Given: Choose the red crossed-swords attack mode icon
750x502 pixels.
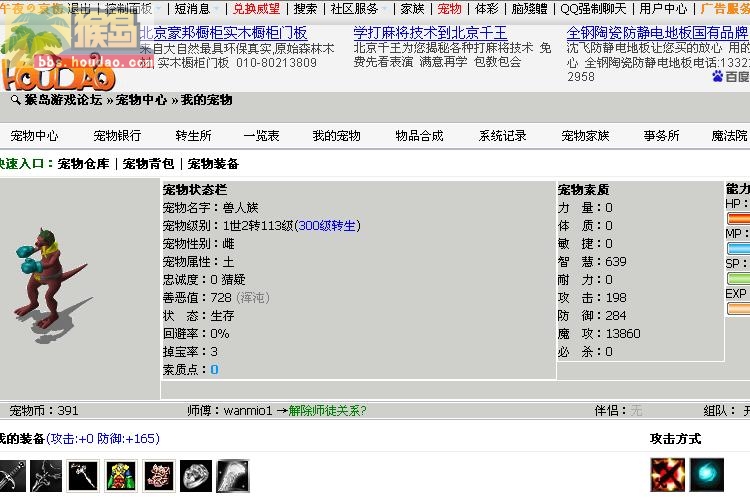Looking at the screenshot, I should click(667, 475).
